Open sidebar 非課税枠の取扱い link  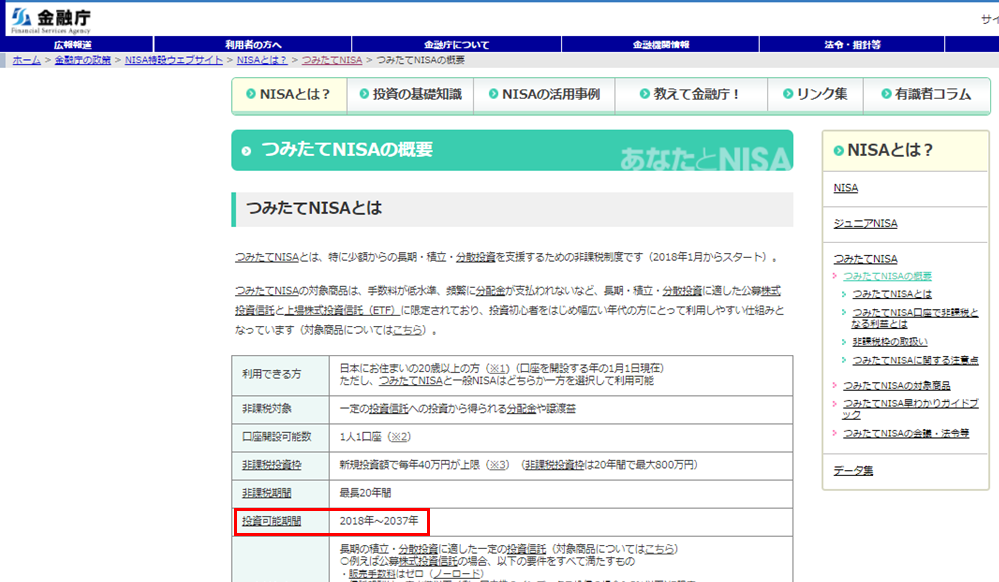click(x=889, y=342)
